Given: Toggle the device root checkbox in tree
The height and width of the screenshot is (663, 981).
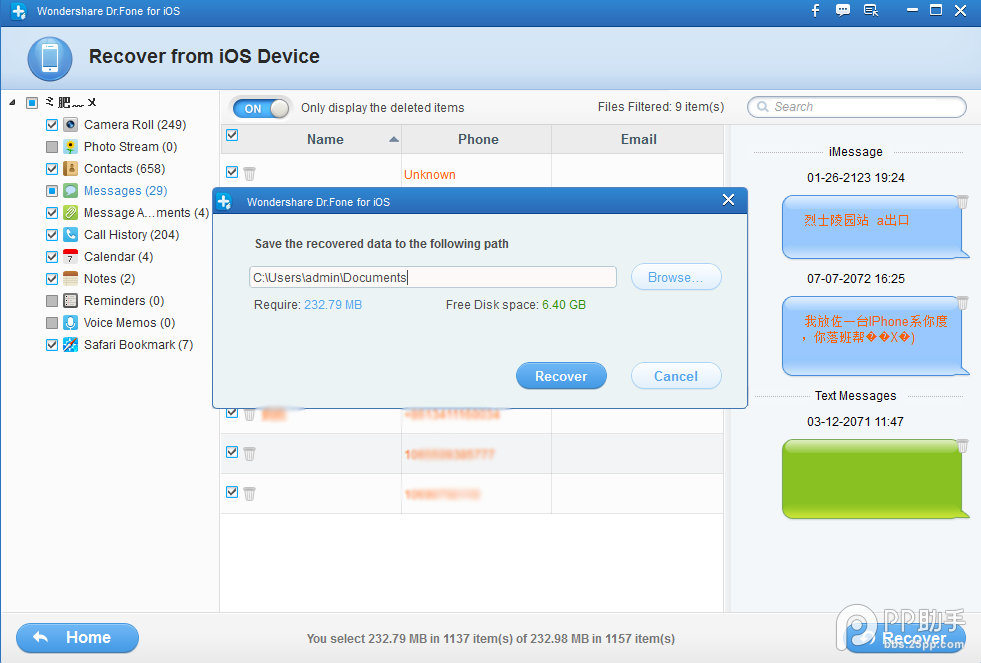Looking at the screenshot, I should (x=32, y=103).
